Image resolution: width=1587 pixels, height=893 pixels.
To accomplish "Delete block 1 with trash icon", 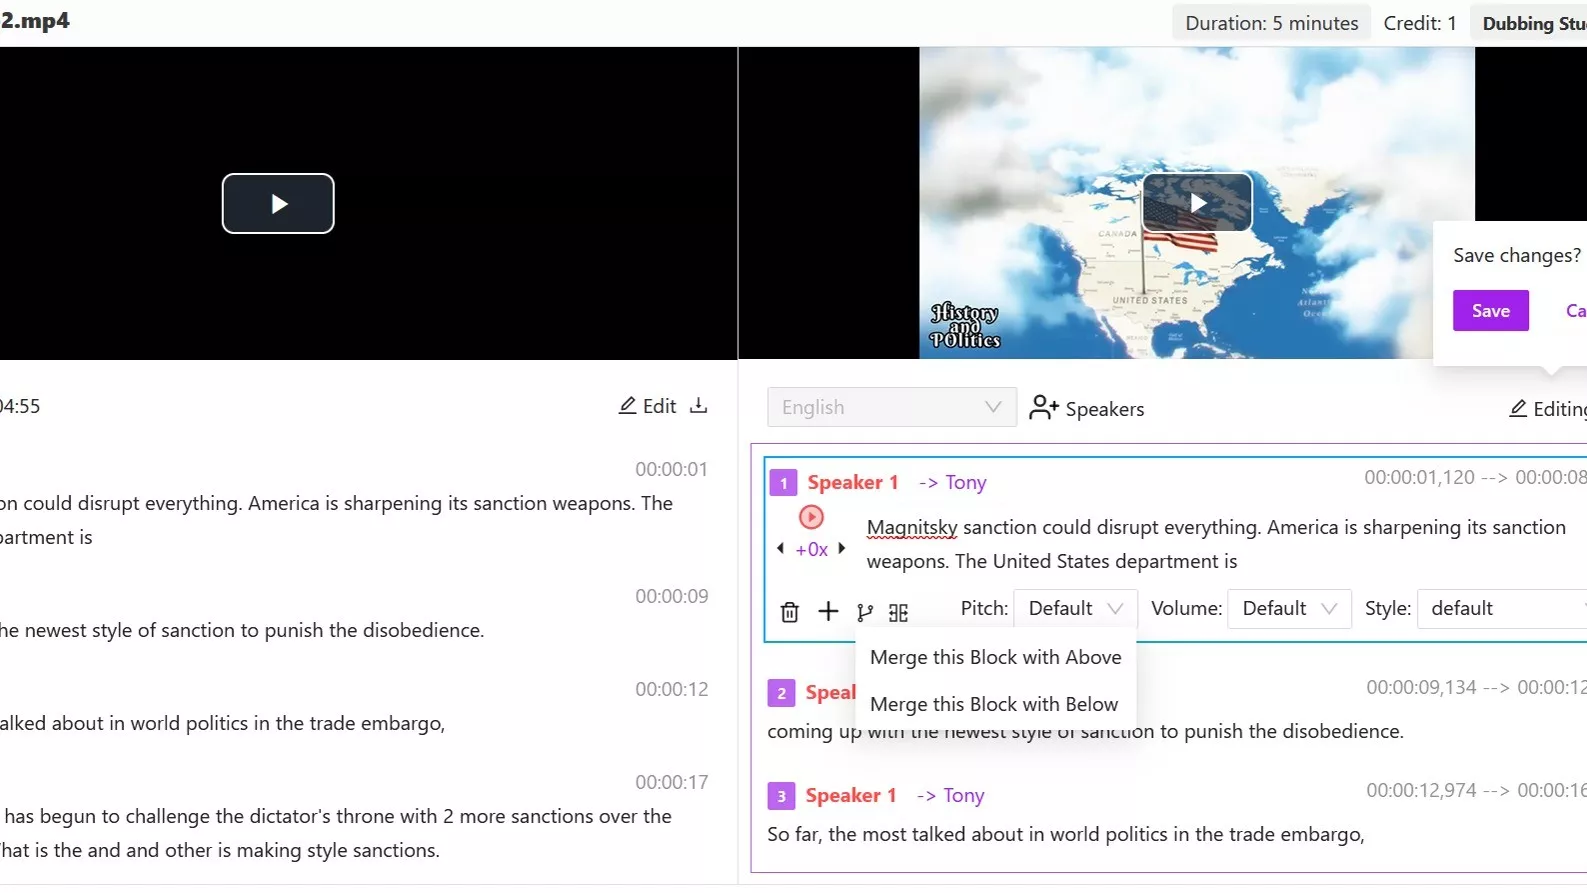I will coord(789,612).
